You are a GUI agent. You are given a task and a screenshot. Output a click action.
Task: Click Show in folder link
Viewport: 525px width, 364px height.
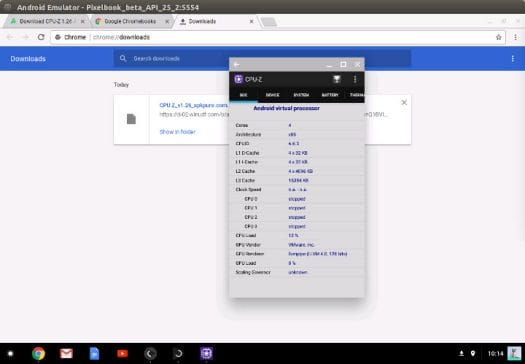[177, 132]
